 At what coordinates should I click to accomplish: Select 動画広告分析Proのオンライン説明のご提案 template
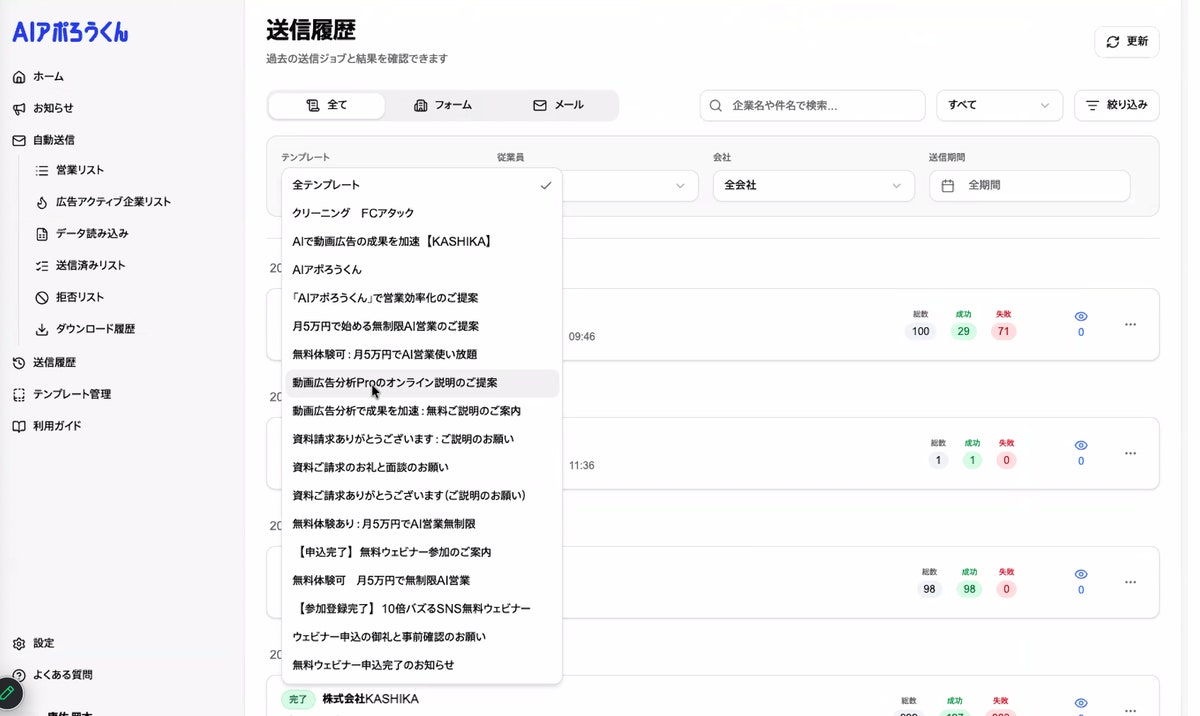point(421,383)
